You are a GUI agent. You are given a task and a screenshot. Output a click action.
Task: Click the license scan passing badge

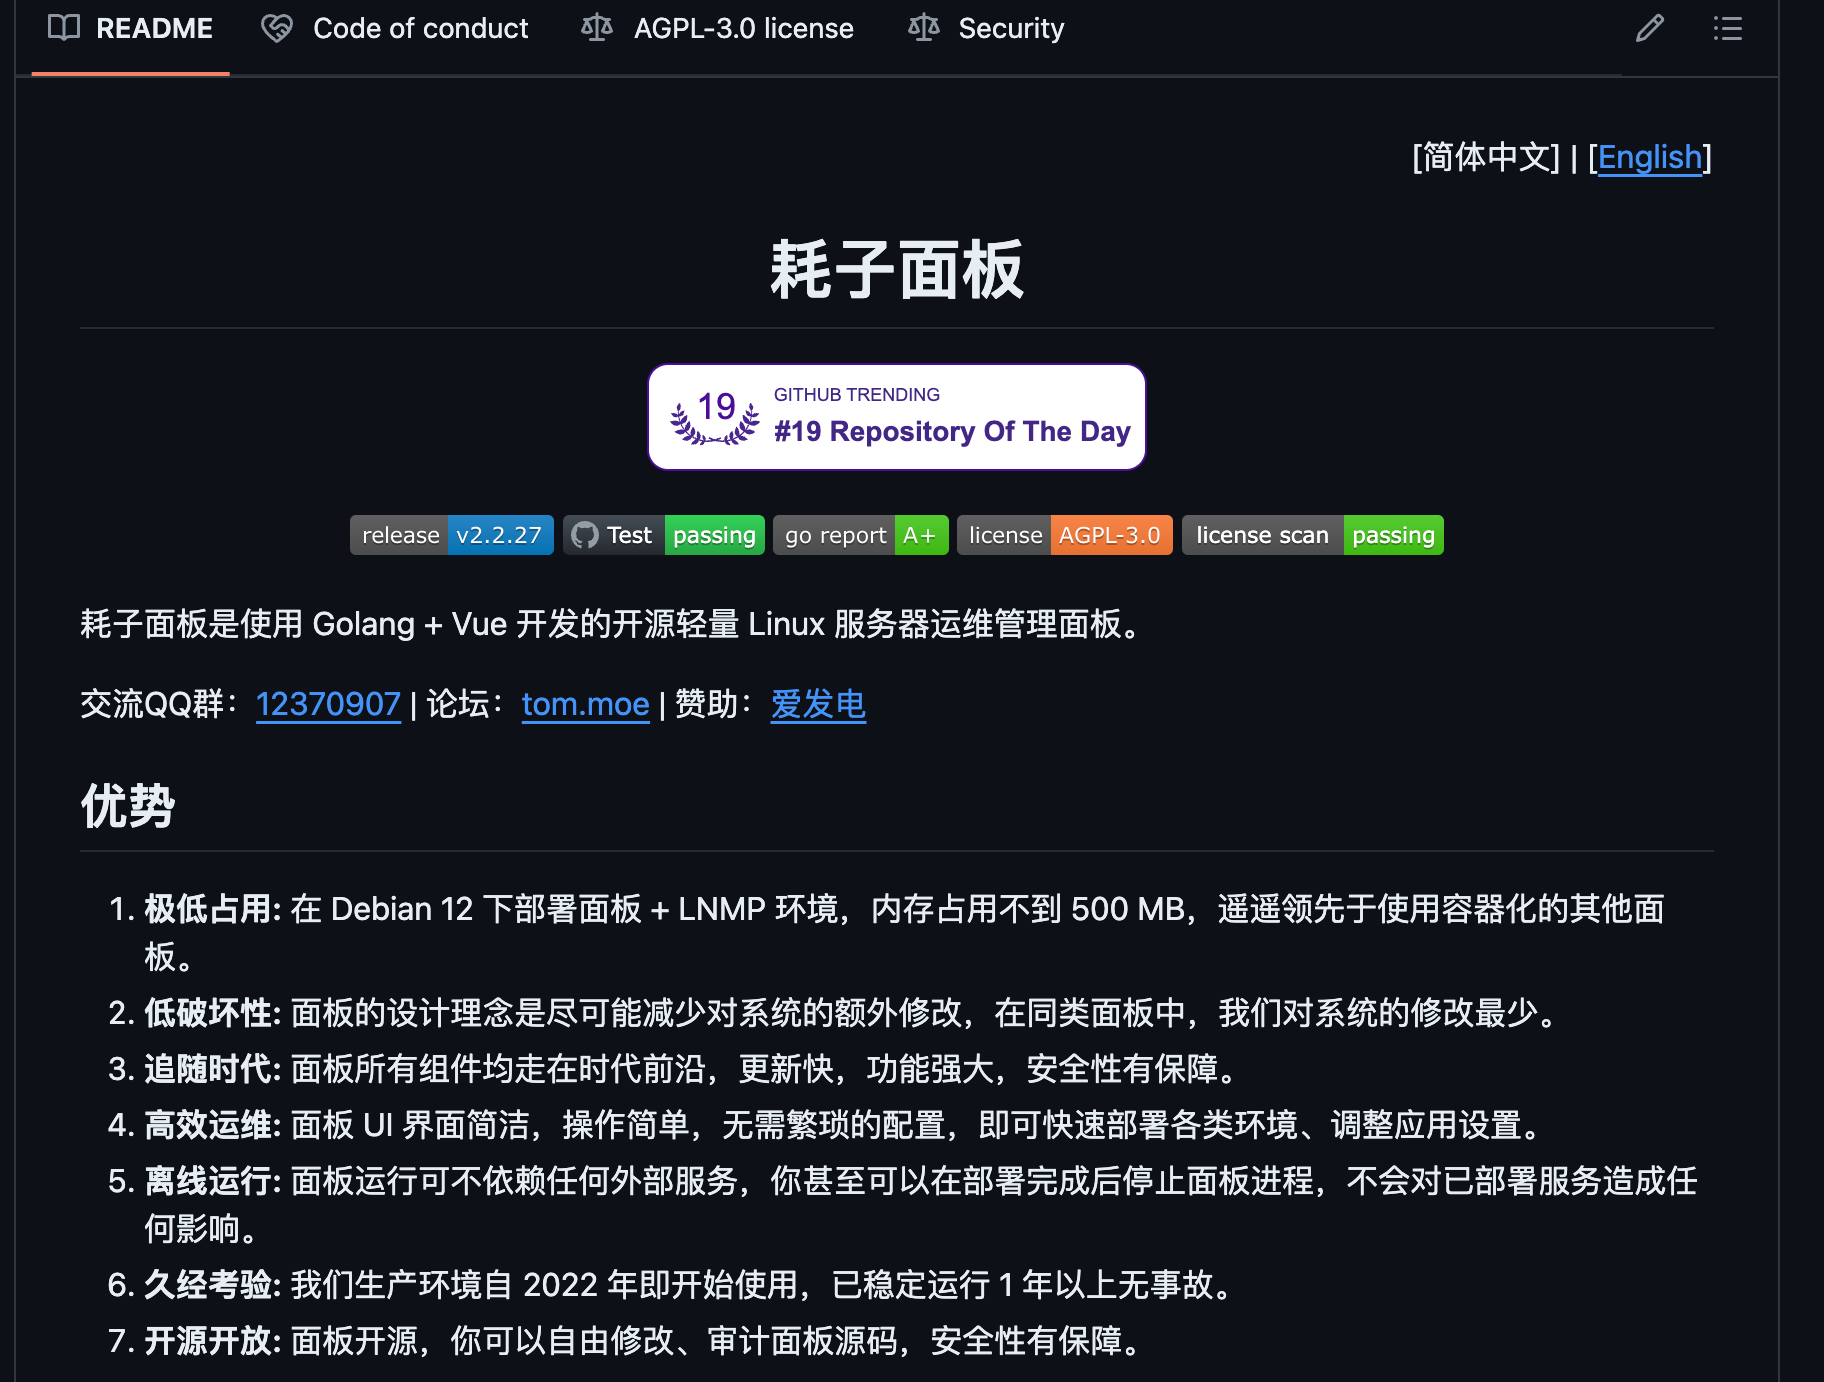coord(1312,536)
